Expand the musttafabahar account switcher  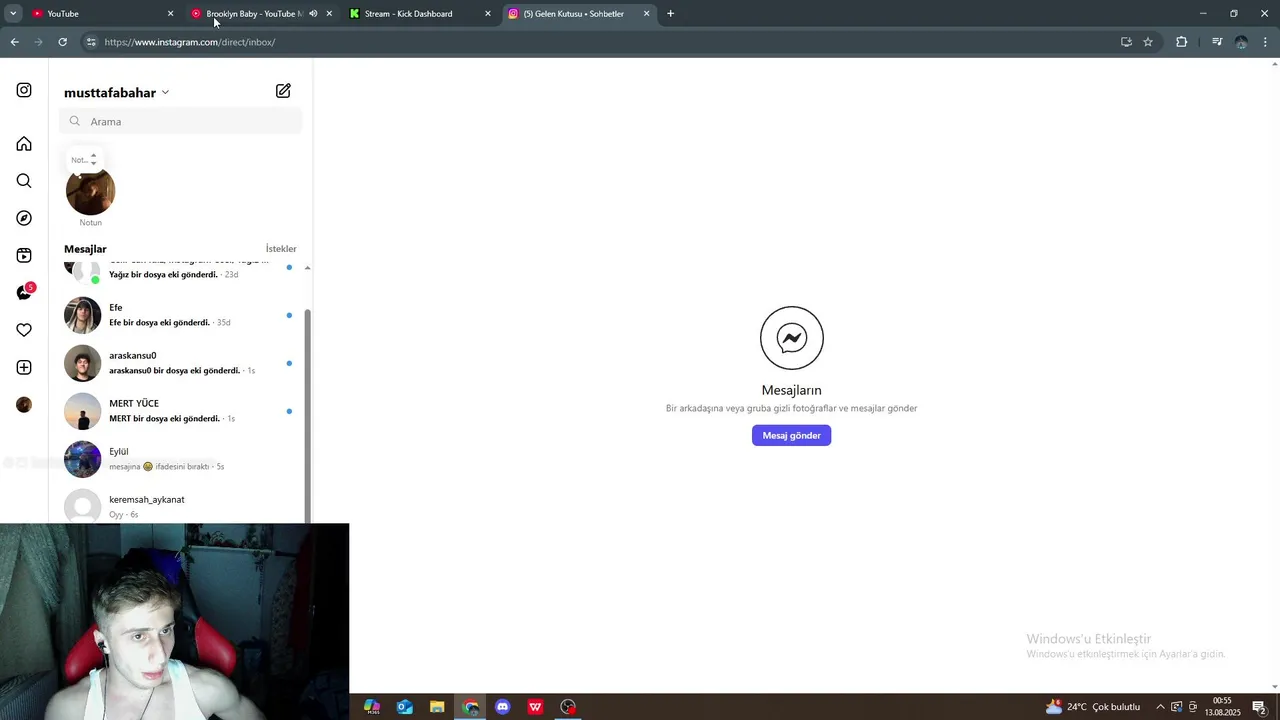(116, 92)
